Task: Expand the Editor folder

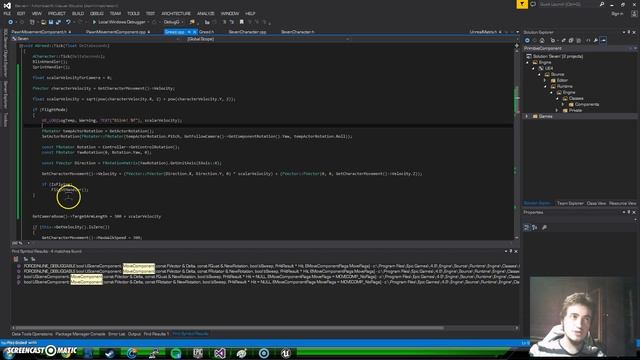Action: click(x=546, y=80)
